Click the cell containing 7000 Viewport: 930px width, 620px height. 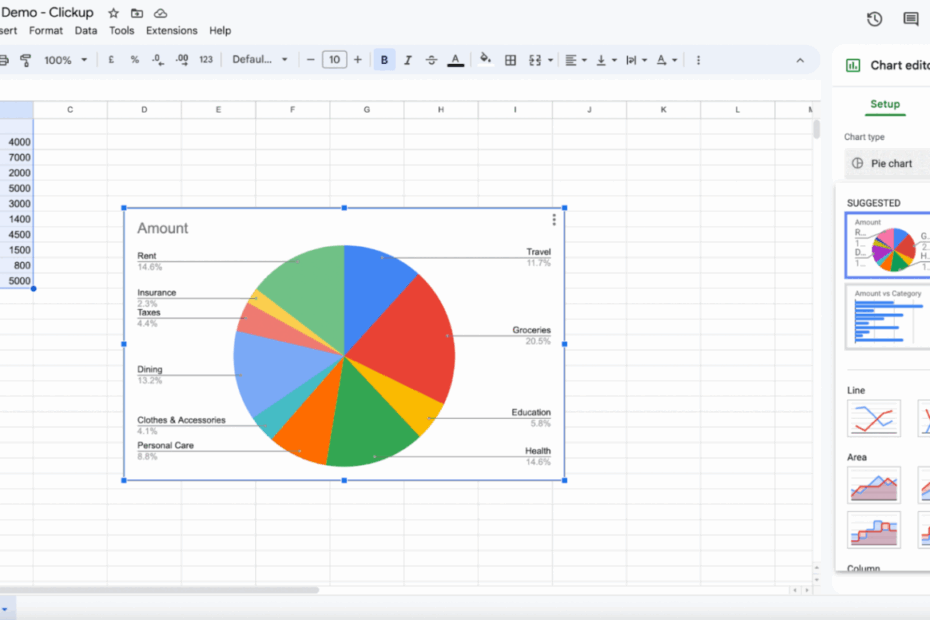coord(17,157)
